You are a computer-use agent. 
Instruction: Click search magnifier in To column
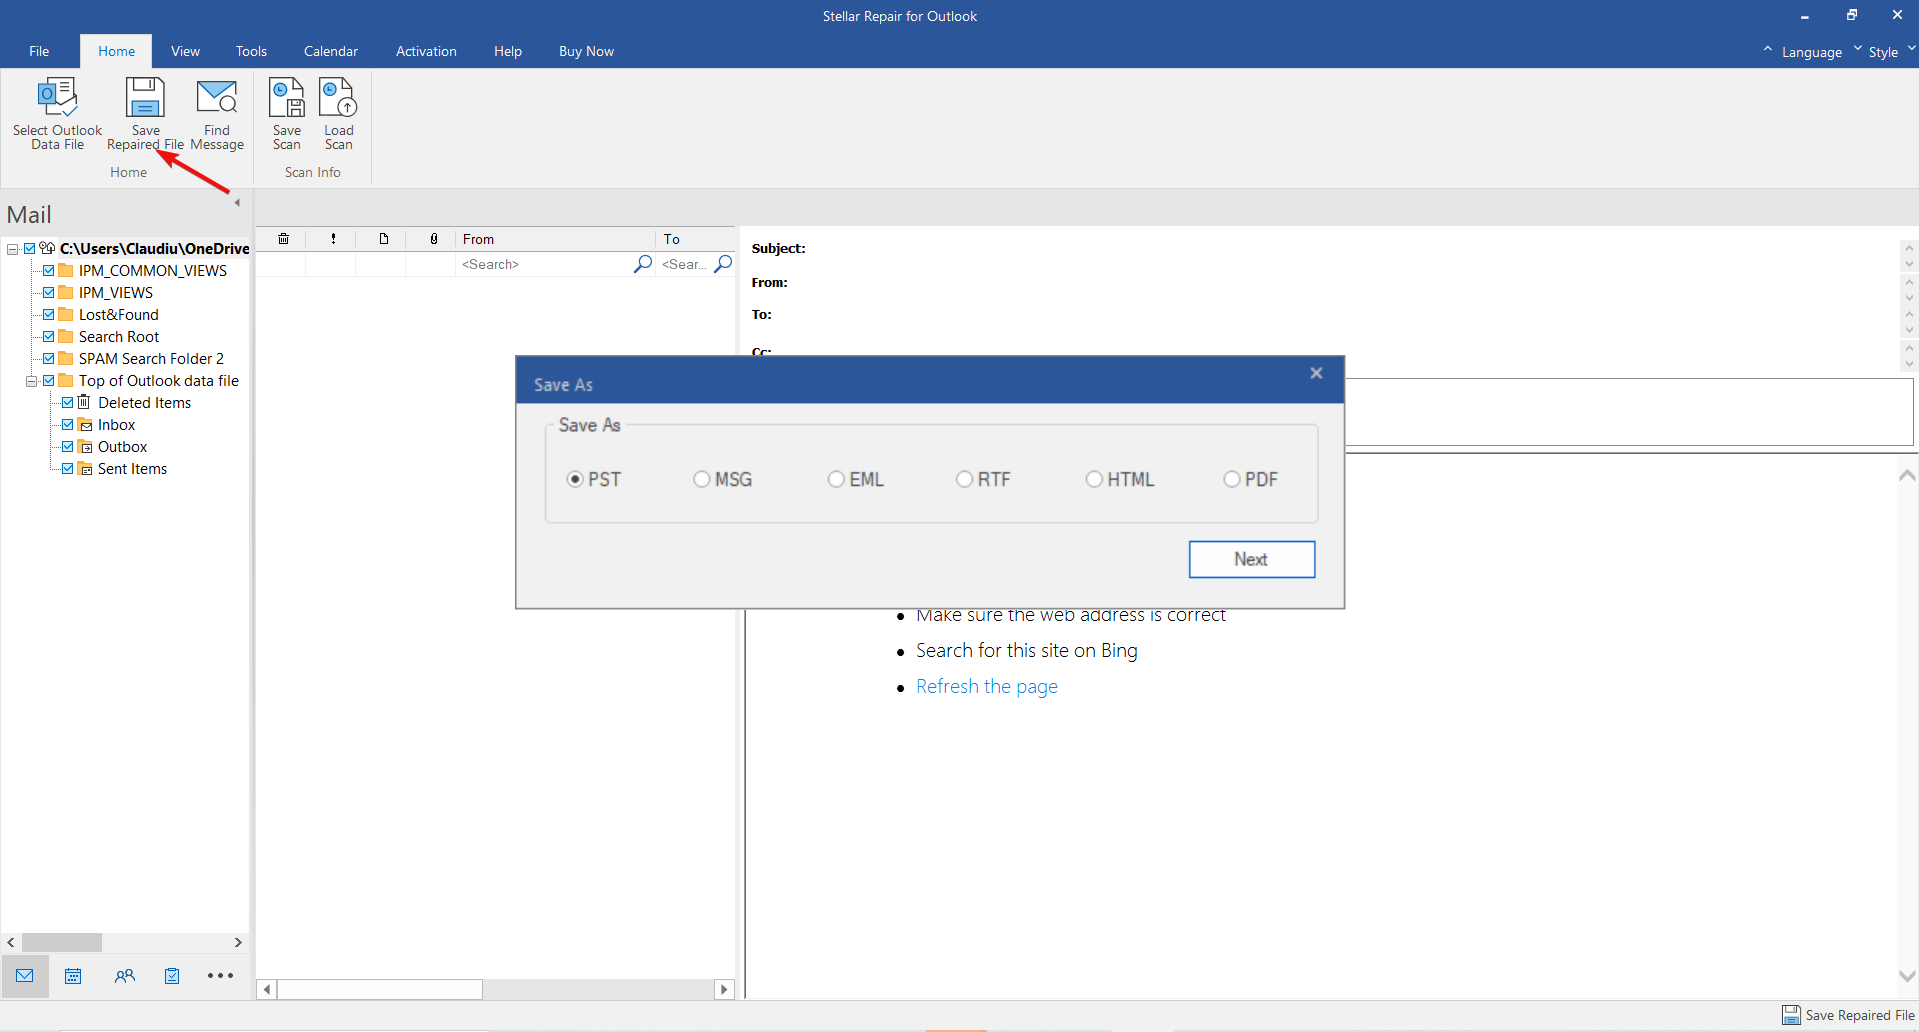[x=723, y=264]
